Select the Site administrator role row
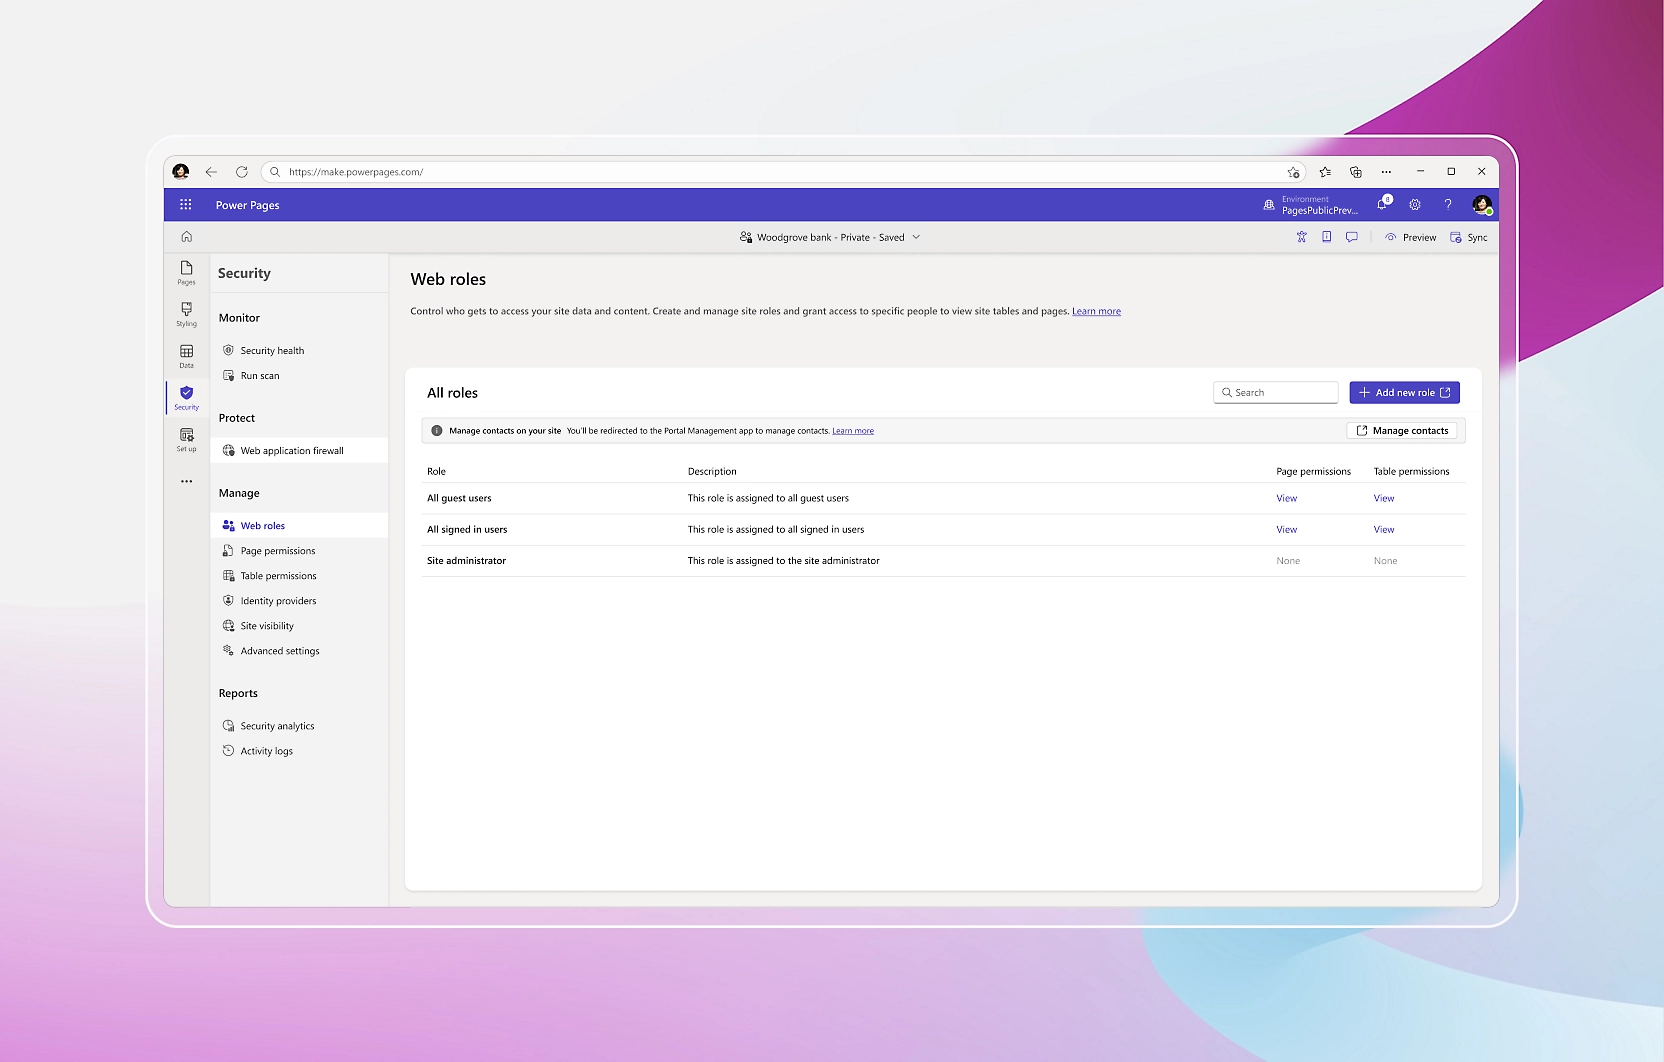 pyautogui.click(x=944, y=561)
